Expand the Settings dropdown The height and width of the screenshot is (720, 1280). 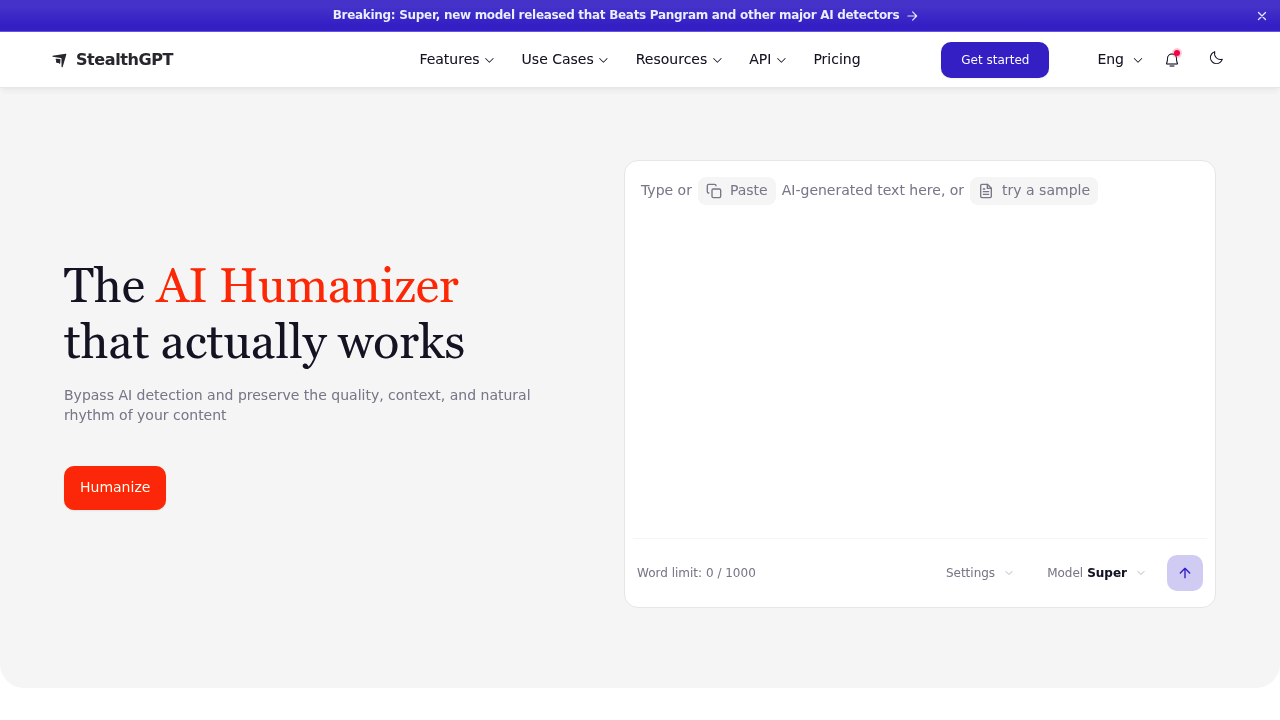[x=980, y=573]
